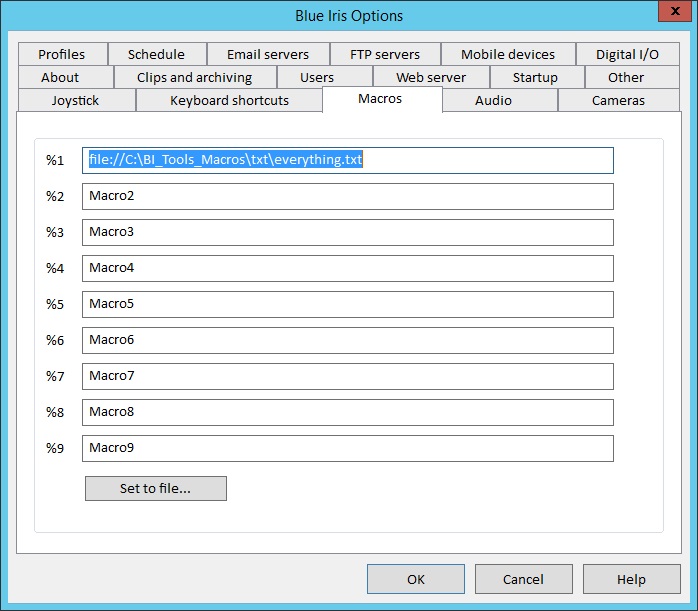Select the Macros tab
The image size is (698, 611).
[x=382, y=99]
